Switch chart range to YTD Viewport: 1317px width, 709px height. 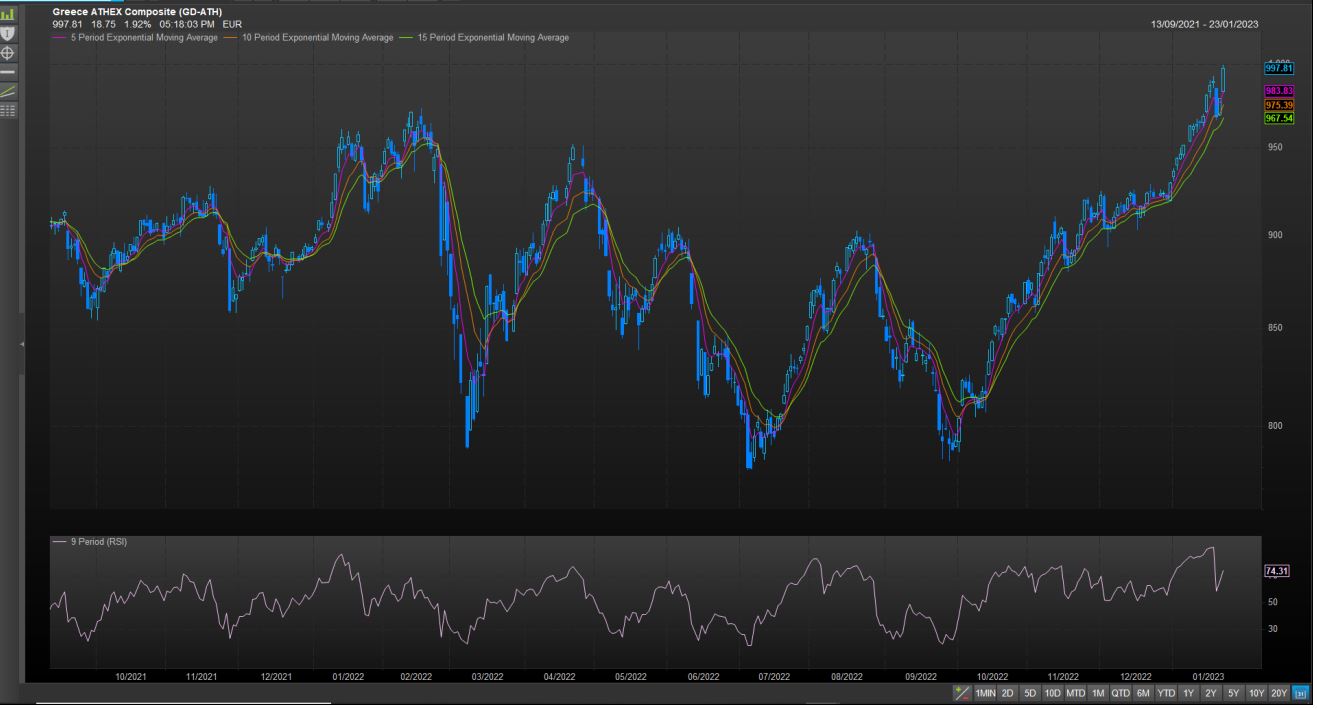pos(1166,693)
